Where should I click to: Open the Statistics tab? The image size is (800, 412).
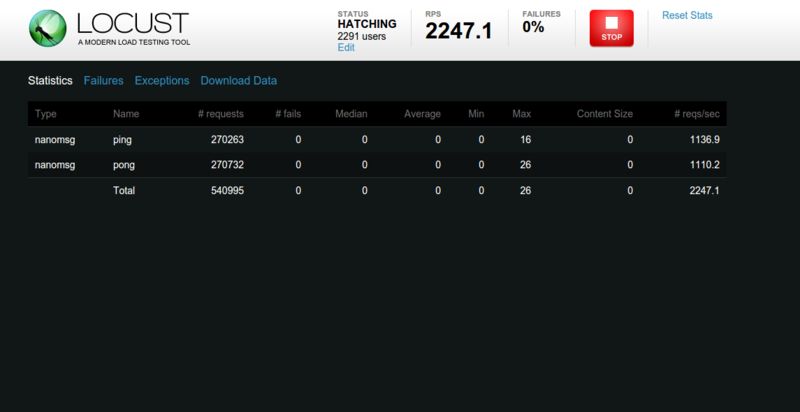pyautogui.click(x=50, y=81)
